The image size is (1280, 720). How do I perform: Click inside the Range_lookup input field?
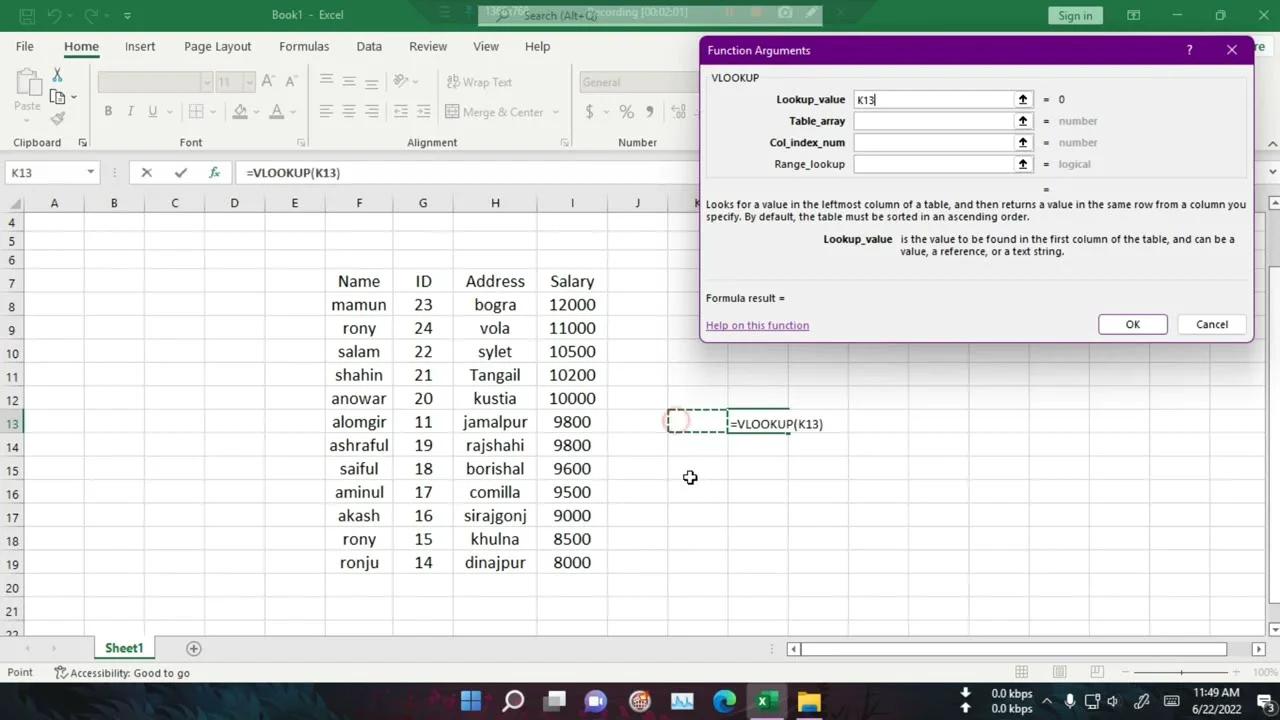932,164
